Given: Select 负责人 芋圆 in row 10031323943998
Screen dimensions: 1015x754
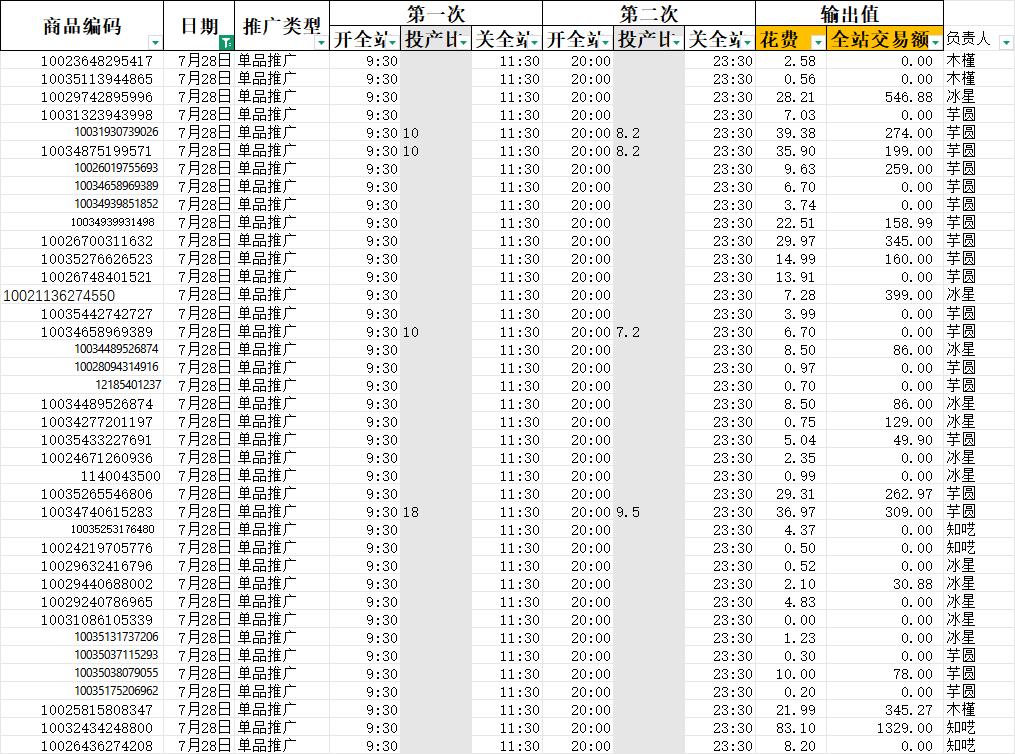Looking at the screenshot, I should [979, 115].
